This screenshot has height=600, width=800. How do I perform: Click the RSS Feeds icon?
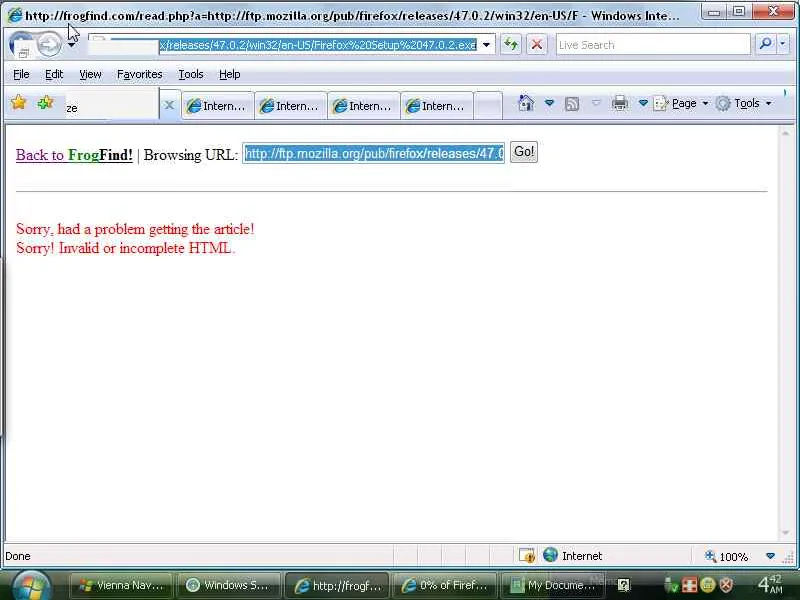pos(572,104)
